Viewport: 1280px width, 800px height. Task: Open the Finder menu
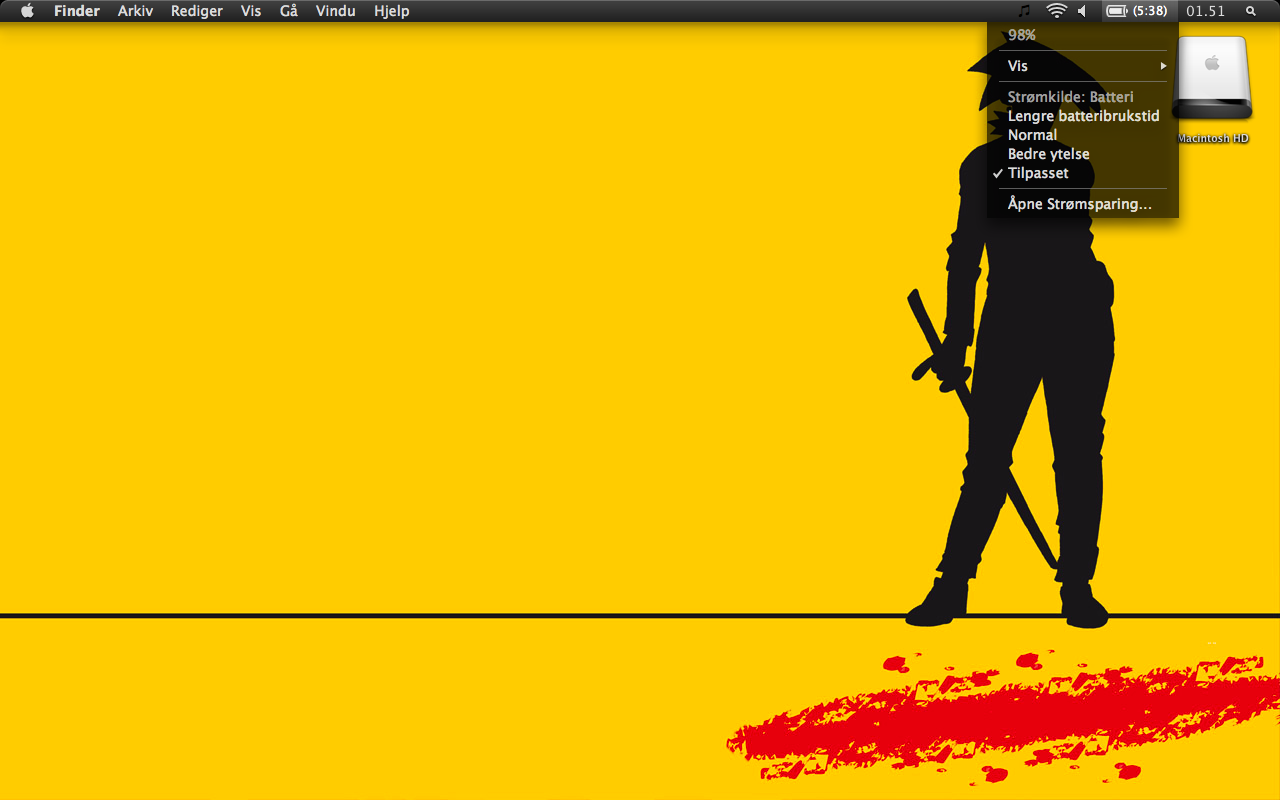(77, 11)
